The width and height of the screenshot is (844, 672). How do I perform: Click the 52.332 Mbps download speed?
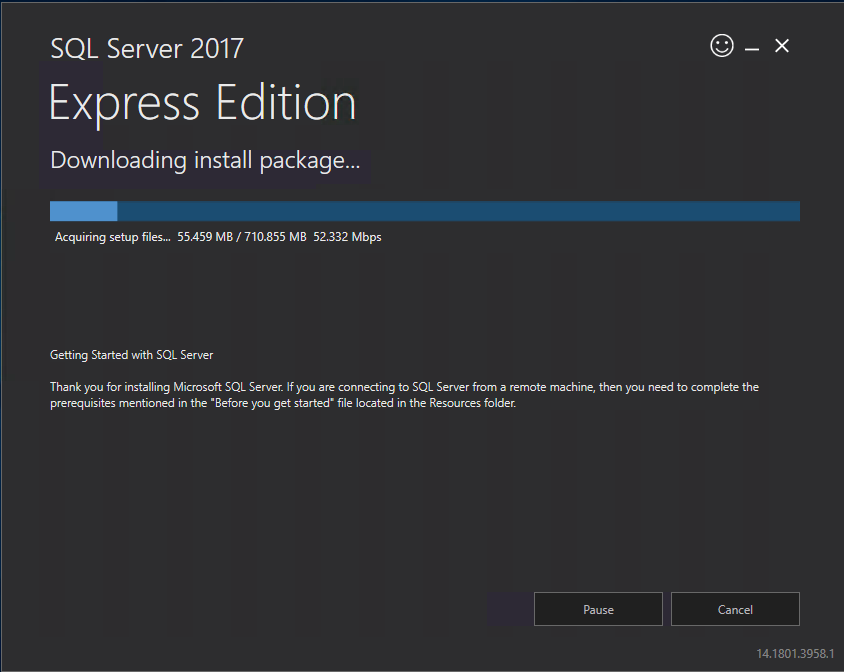[x=347, y=237]
